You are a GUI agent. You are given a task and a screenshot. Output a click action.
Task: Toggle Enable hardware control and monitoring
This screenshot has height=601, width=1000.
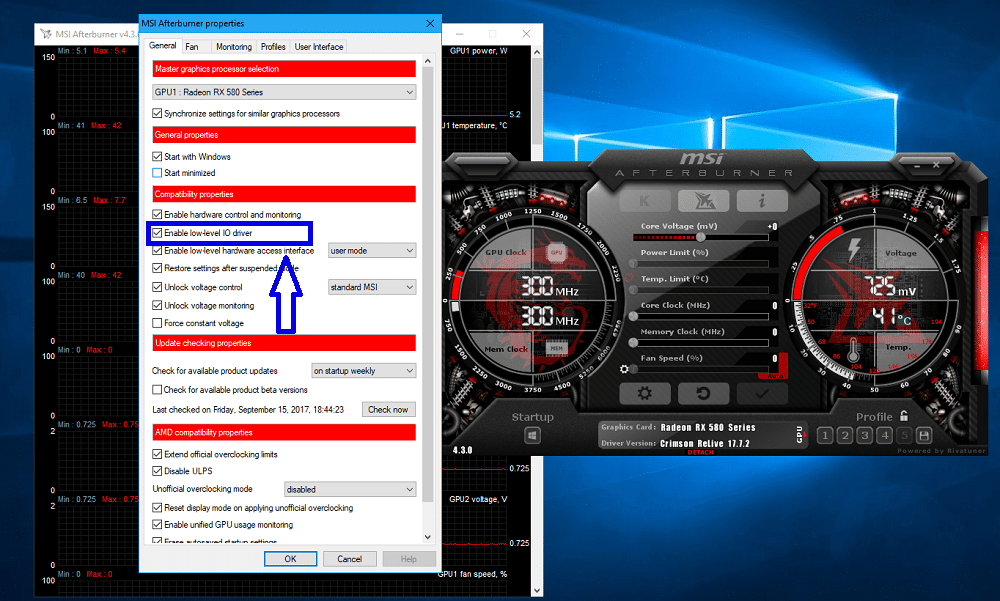tap(157, 214)
